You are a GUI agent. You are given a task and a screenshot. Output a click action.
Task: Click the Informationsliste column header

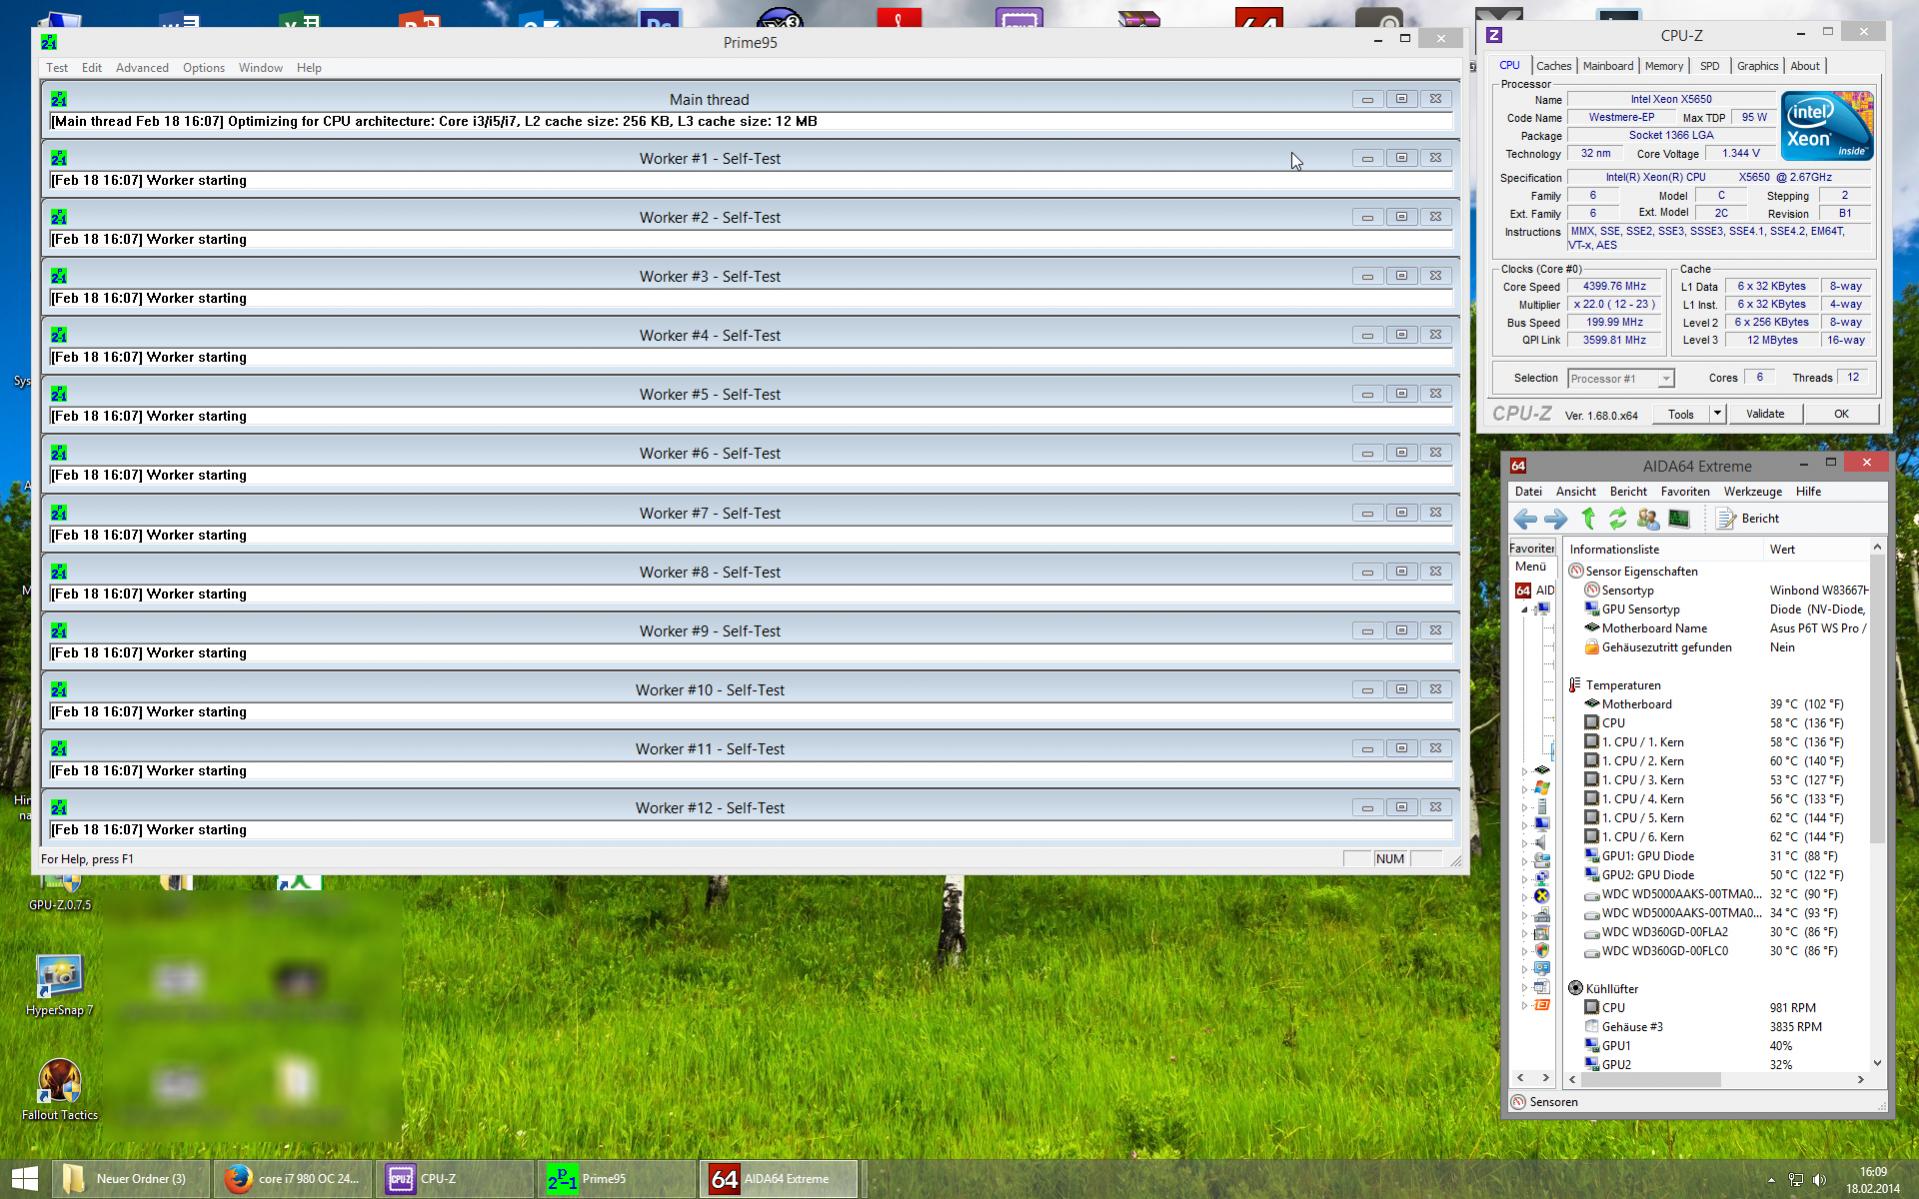[1662, 549]
